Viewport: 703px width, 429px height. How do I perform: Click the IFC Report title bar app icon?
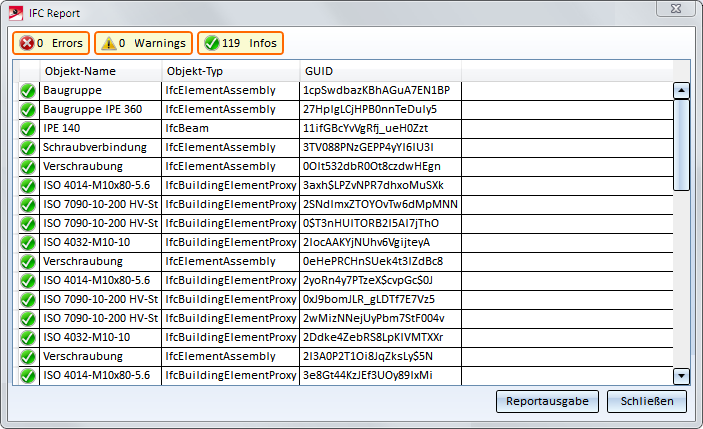[16, 13]
